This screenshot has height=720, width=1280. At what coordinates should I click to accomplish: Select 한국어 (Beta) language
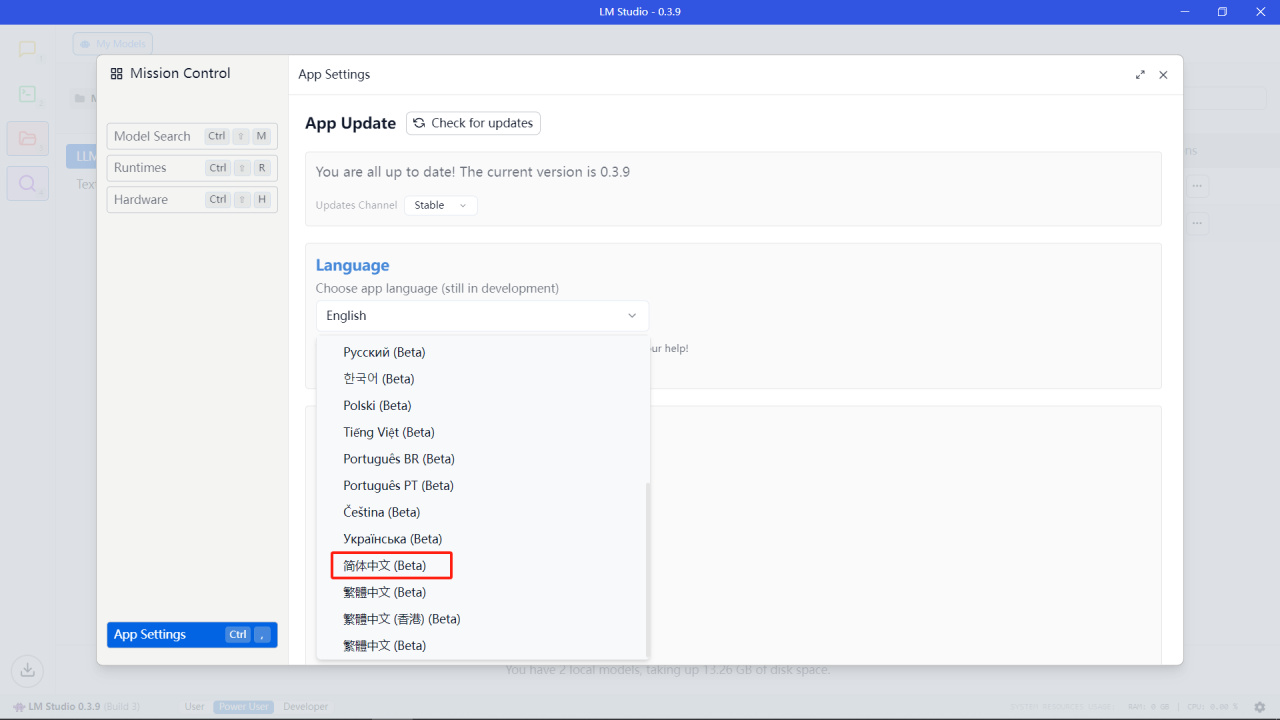(482, 379)
